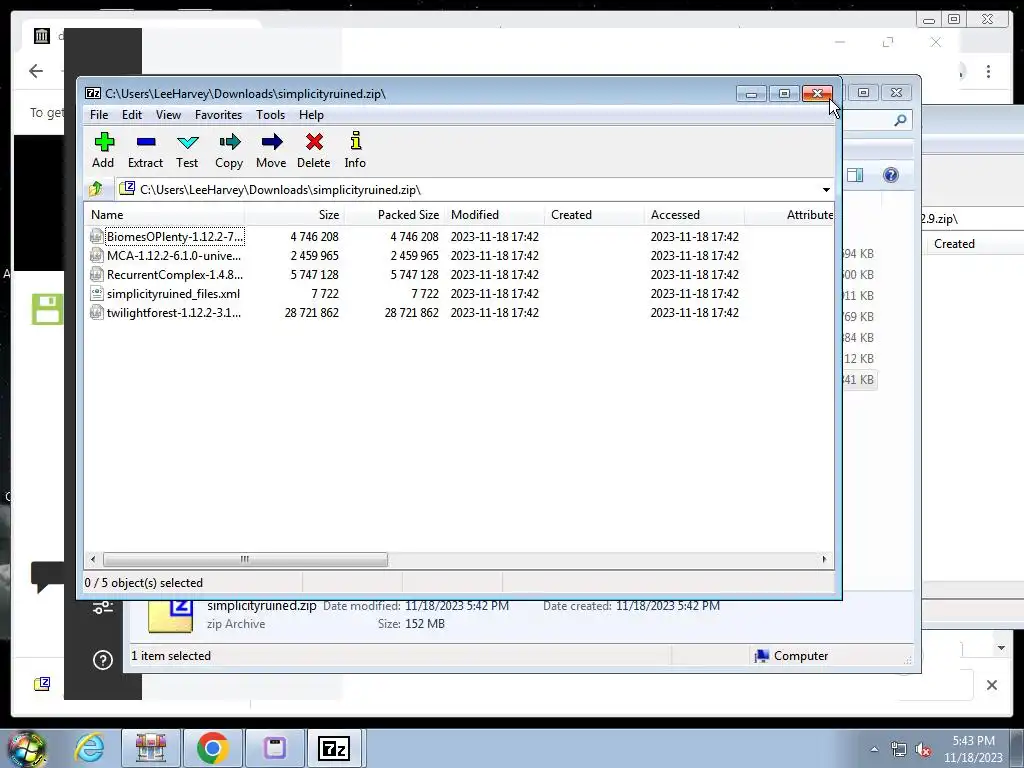Select simplicityruined_files.xml
The width and height of the screenshot is (1024, 768).
pos(173,294)
